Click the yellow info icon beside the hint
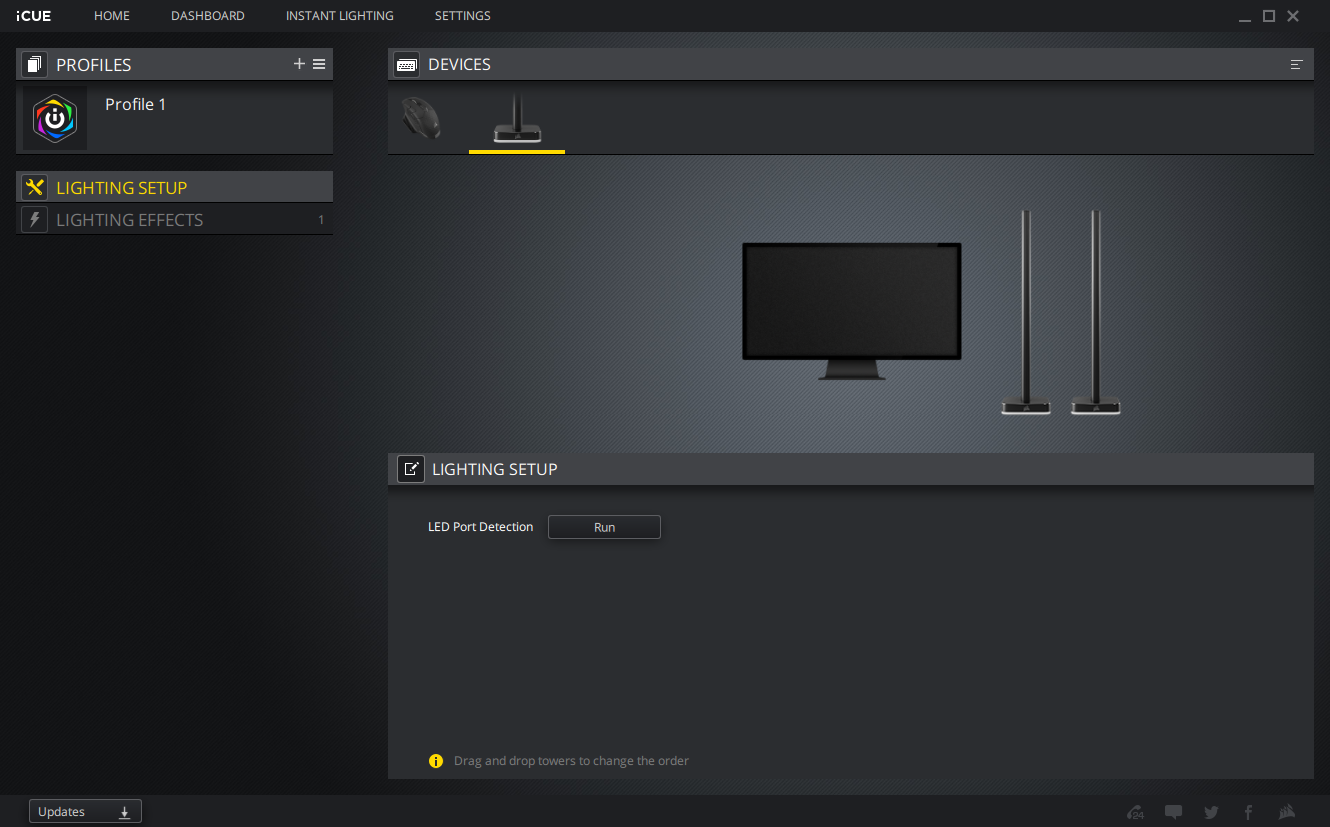1330x827 pixels. point(436,761)
